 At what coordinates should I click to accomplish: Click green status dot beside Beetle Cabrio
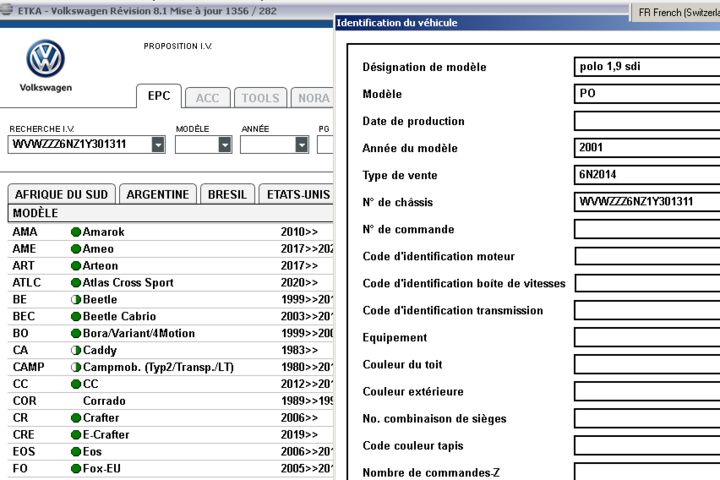[76, 316]
